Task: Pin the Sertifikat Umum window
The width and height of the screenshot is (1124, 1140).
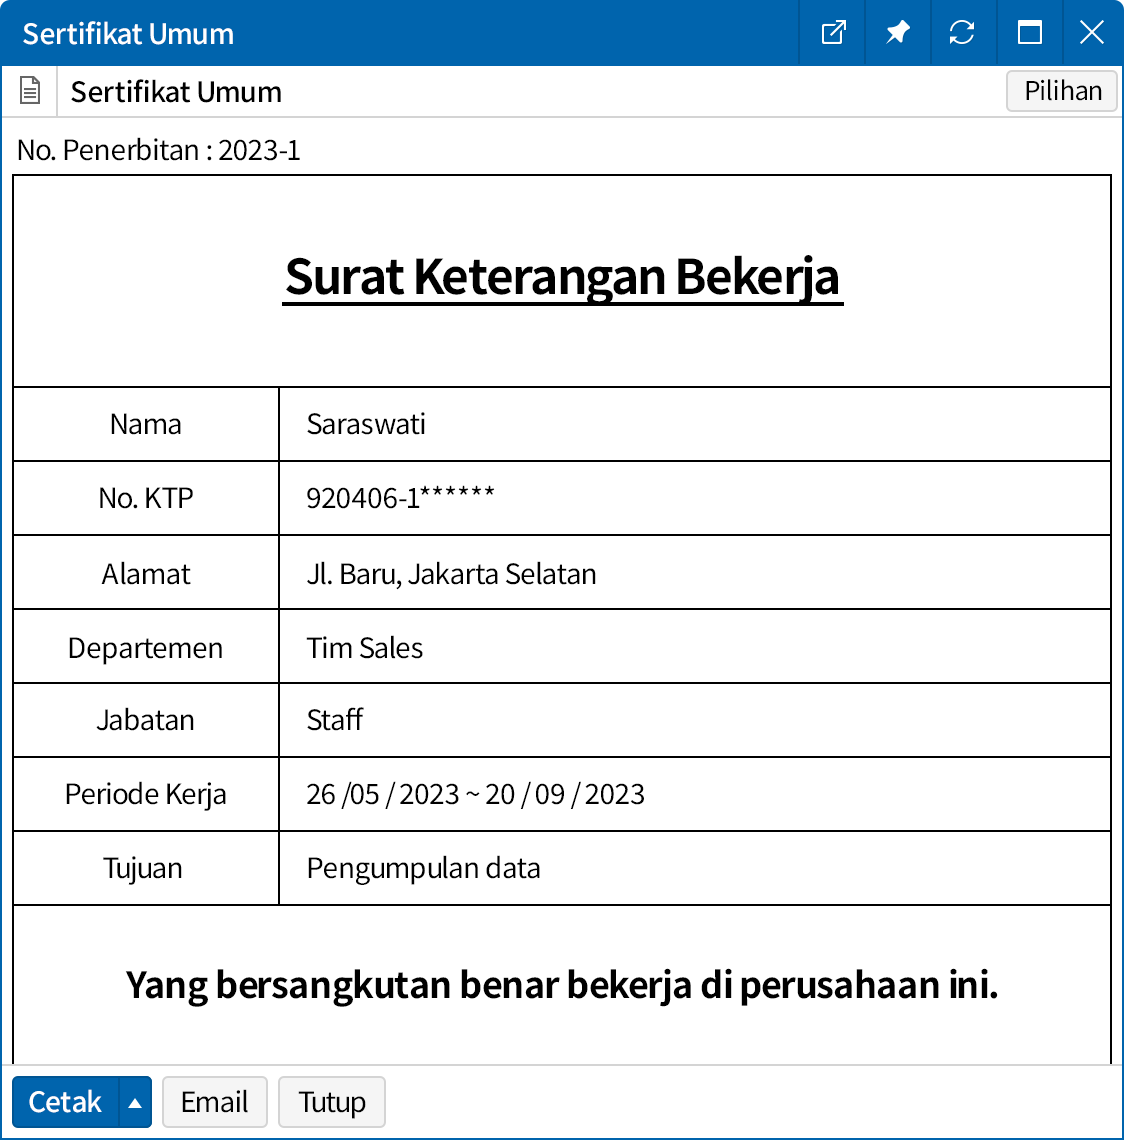Action: point(897,33)
